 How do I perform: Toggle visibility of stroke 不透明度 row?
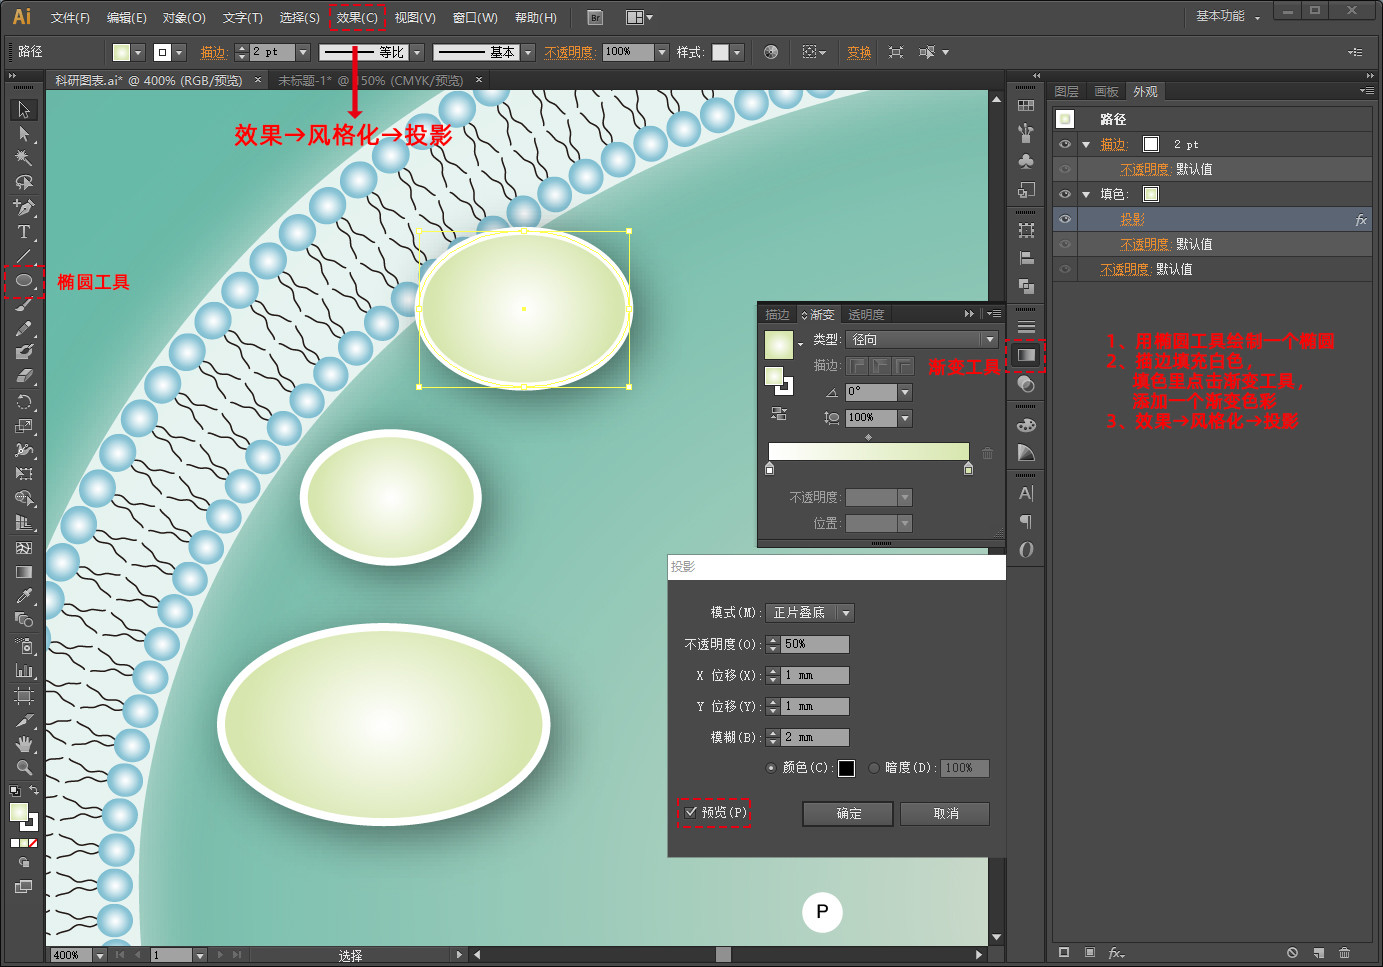coord(1064,169)
